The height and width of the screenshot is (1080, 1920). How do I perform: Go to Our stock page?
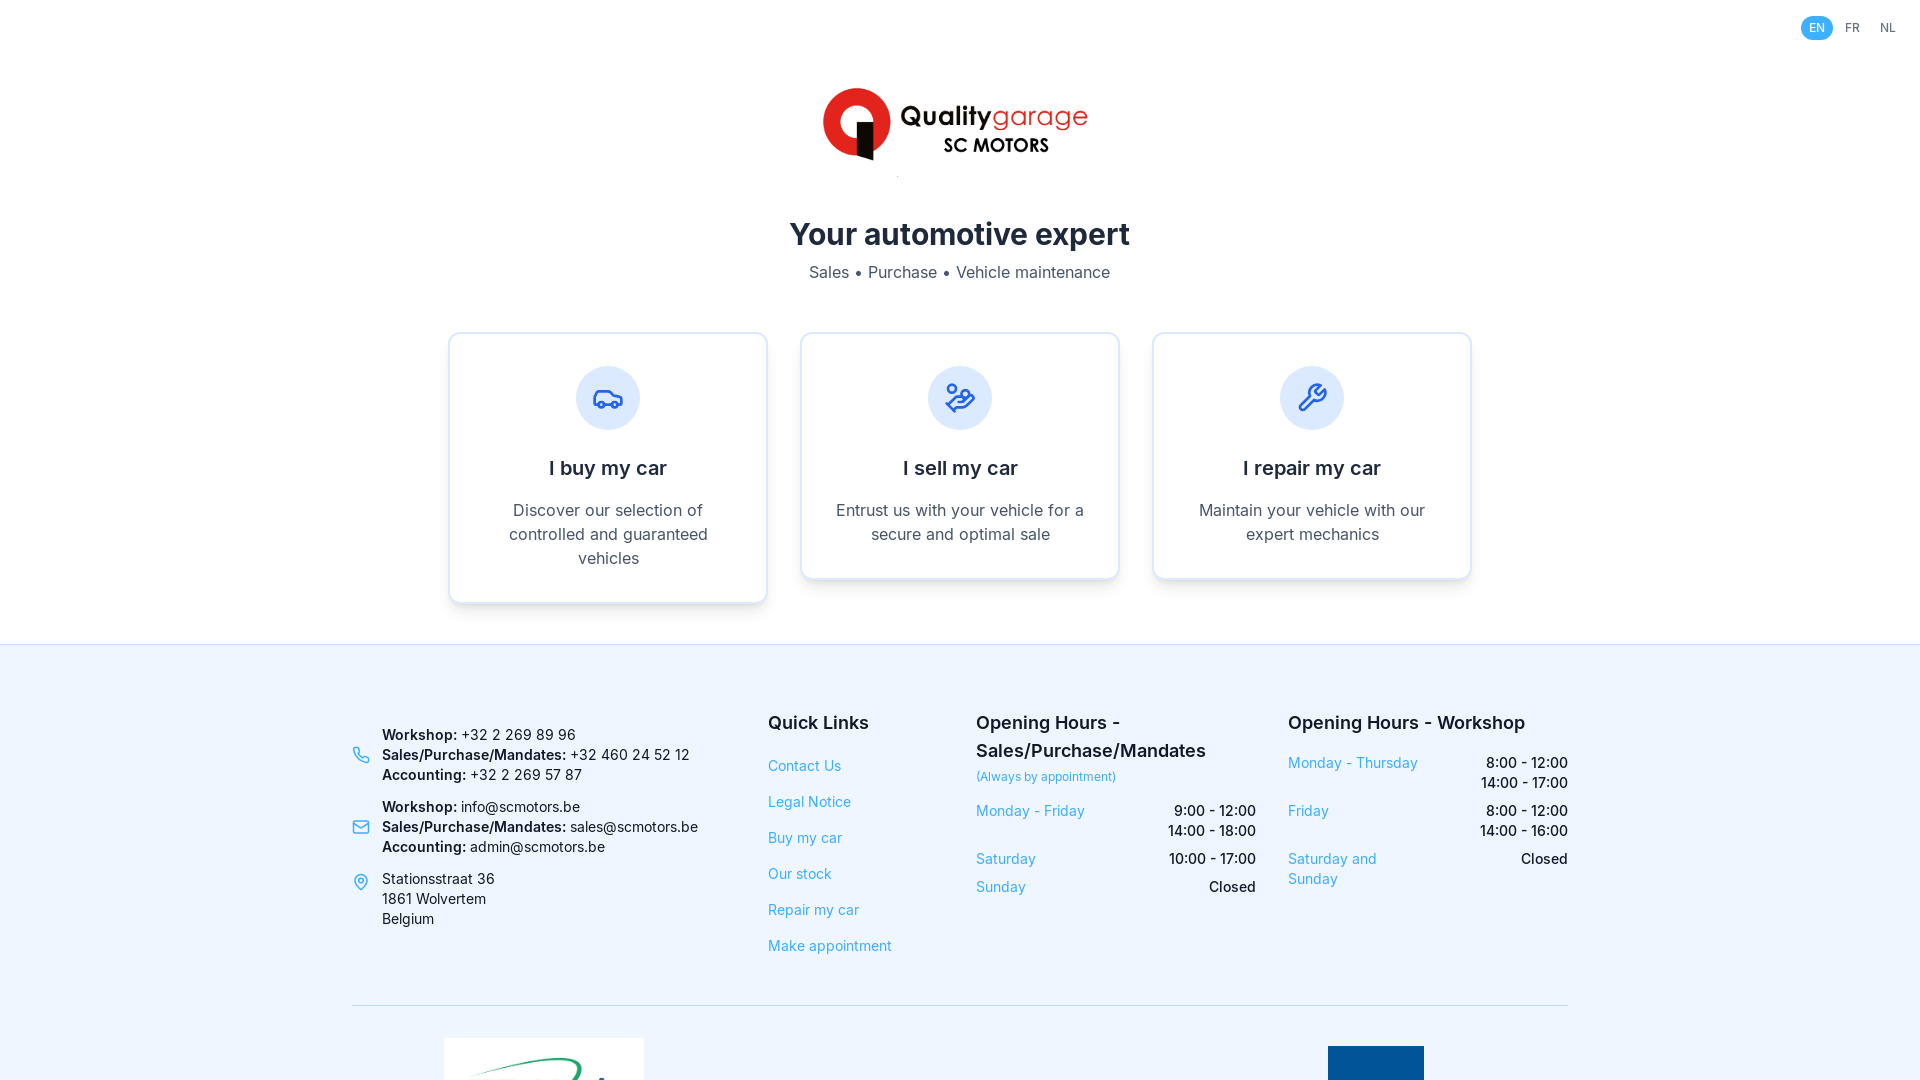coord(799,874)
